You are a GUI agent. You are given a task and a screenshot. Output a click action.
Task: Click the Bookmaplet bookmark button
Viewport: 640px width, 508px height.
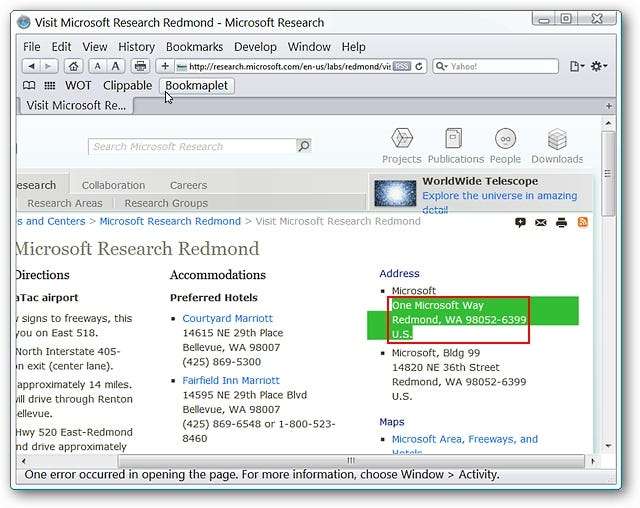(198, 86)
